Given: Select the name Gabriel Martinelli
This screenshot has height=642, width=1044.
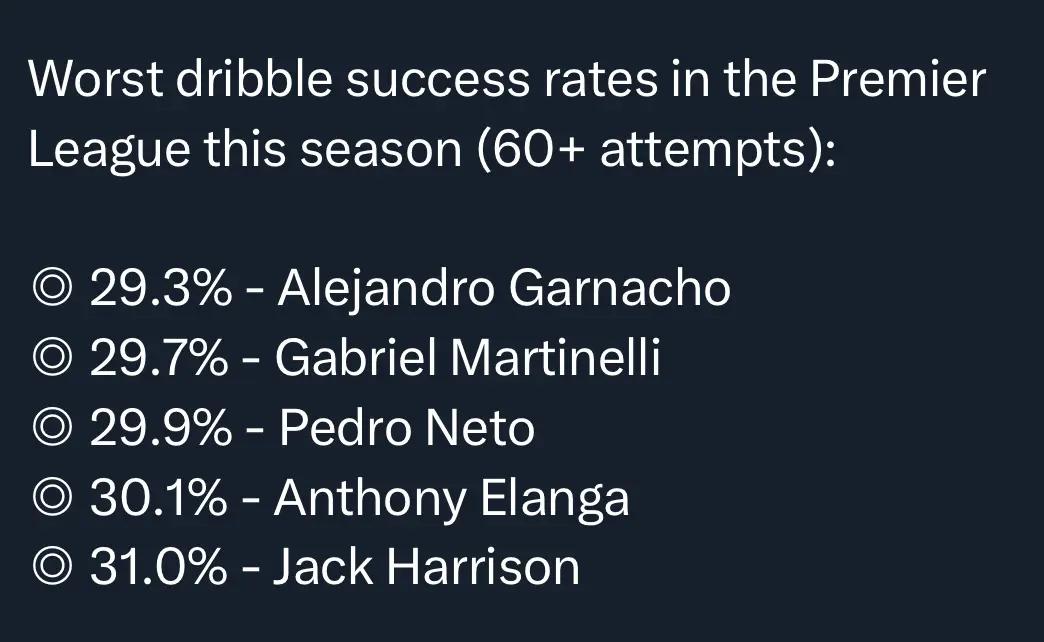Looking at the screenshot, I should coord(467,358).
